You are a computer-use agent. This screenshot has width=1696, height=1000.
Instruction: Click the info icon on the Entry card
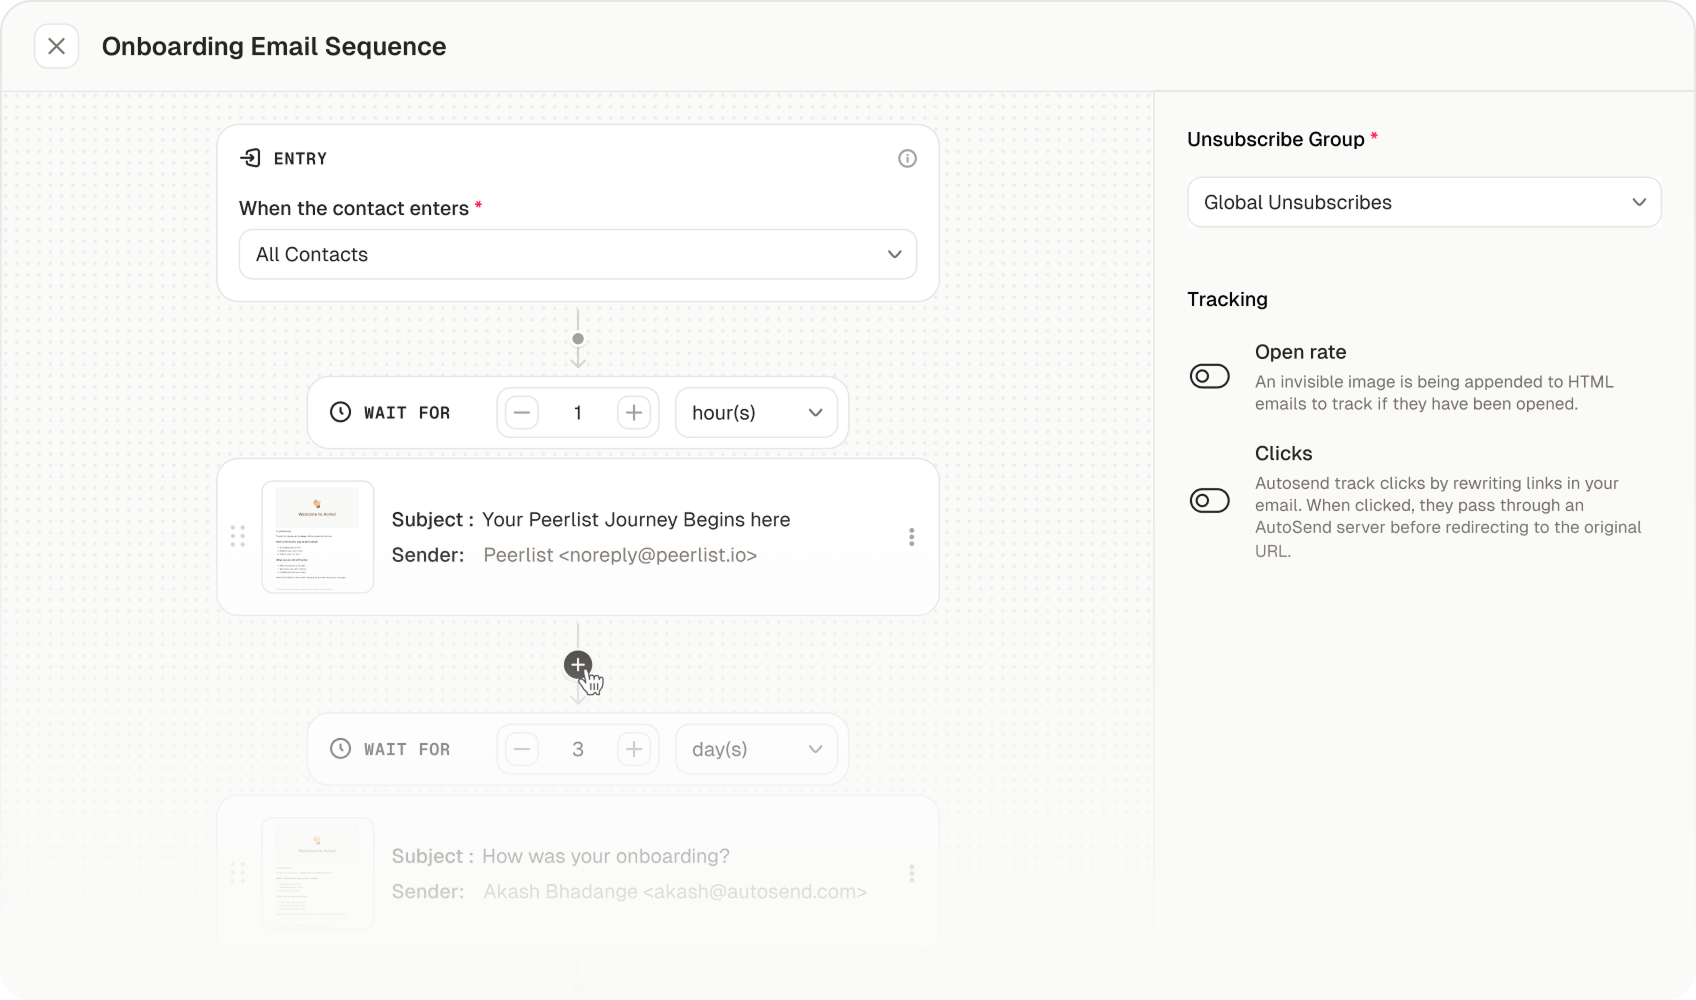tap(907, 158)
